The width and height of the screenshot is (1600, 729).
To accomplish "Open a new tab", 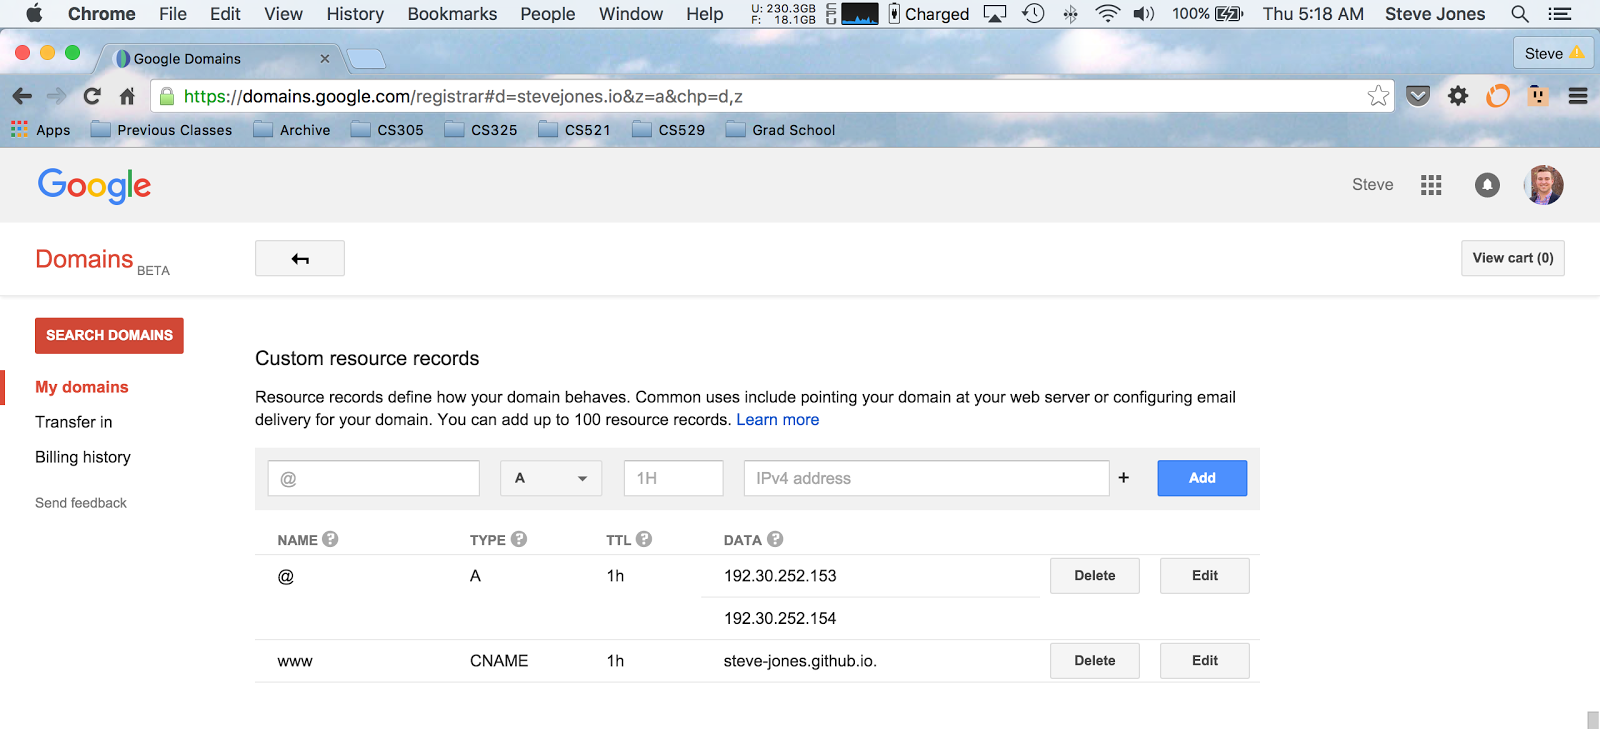I will click(x=366, y=59).
